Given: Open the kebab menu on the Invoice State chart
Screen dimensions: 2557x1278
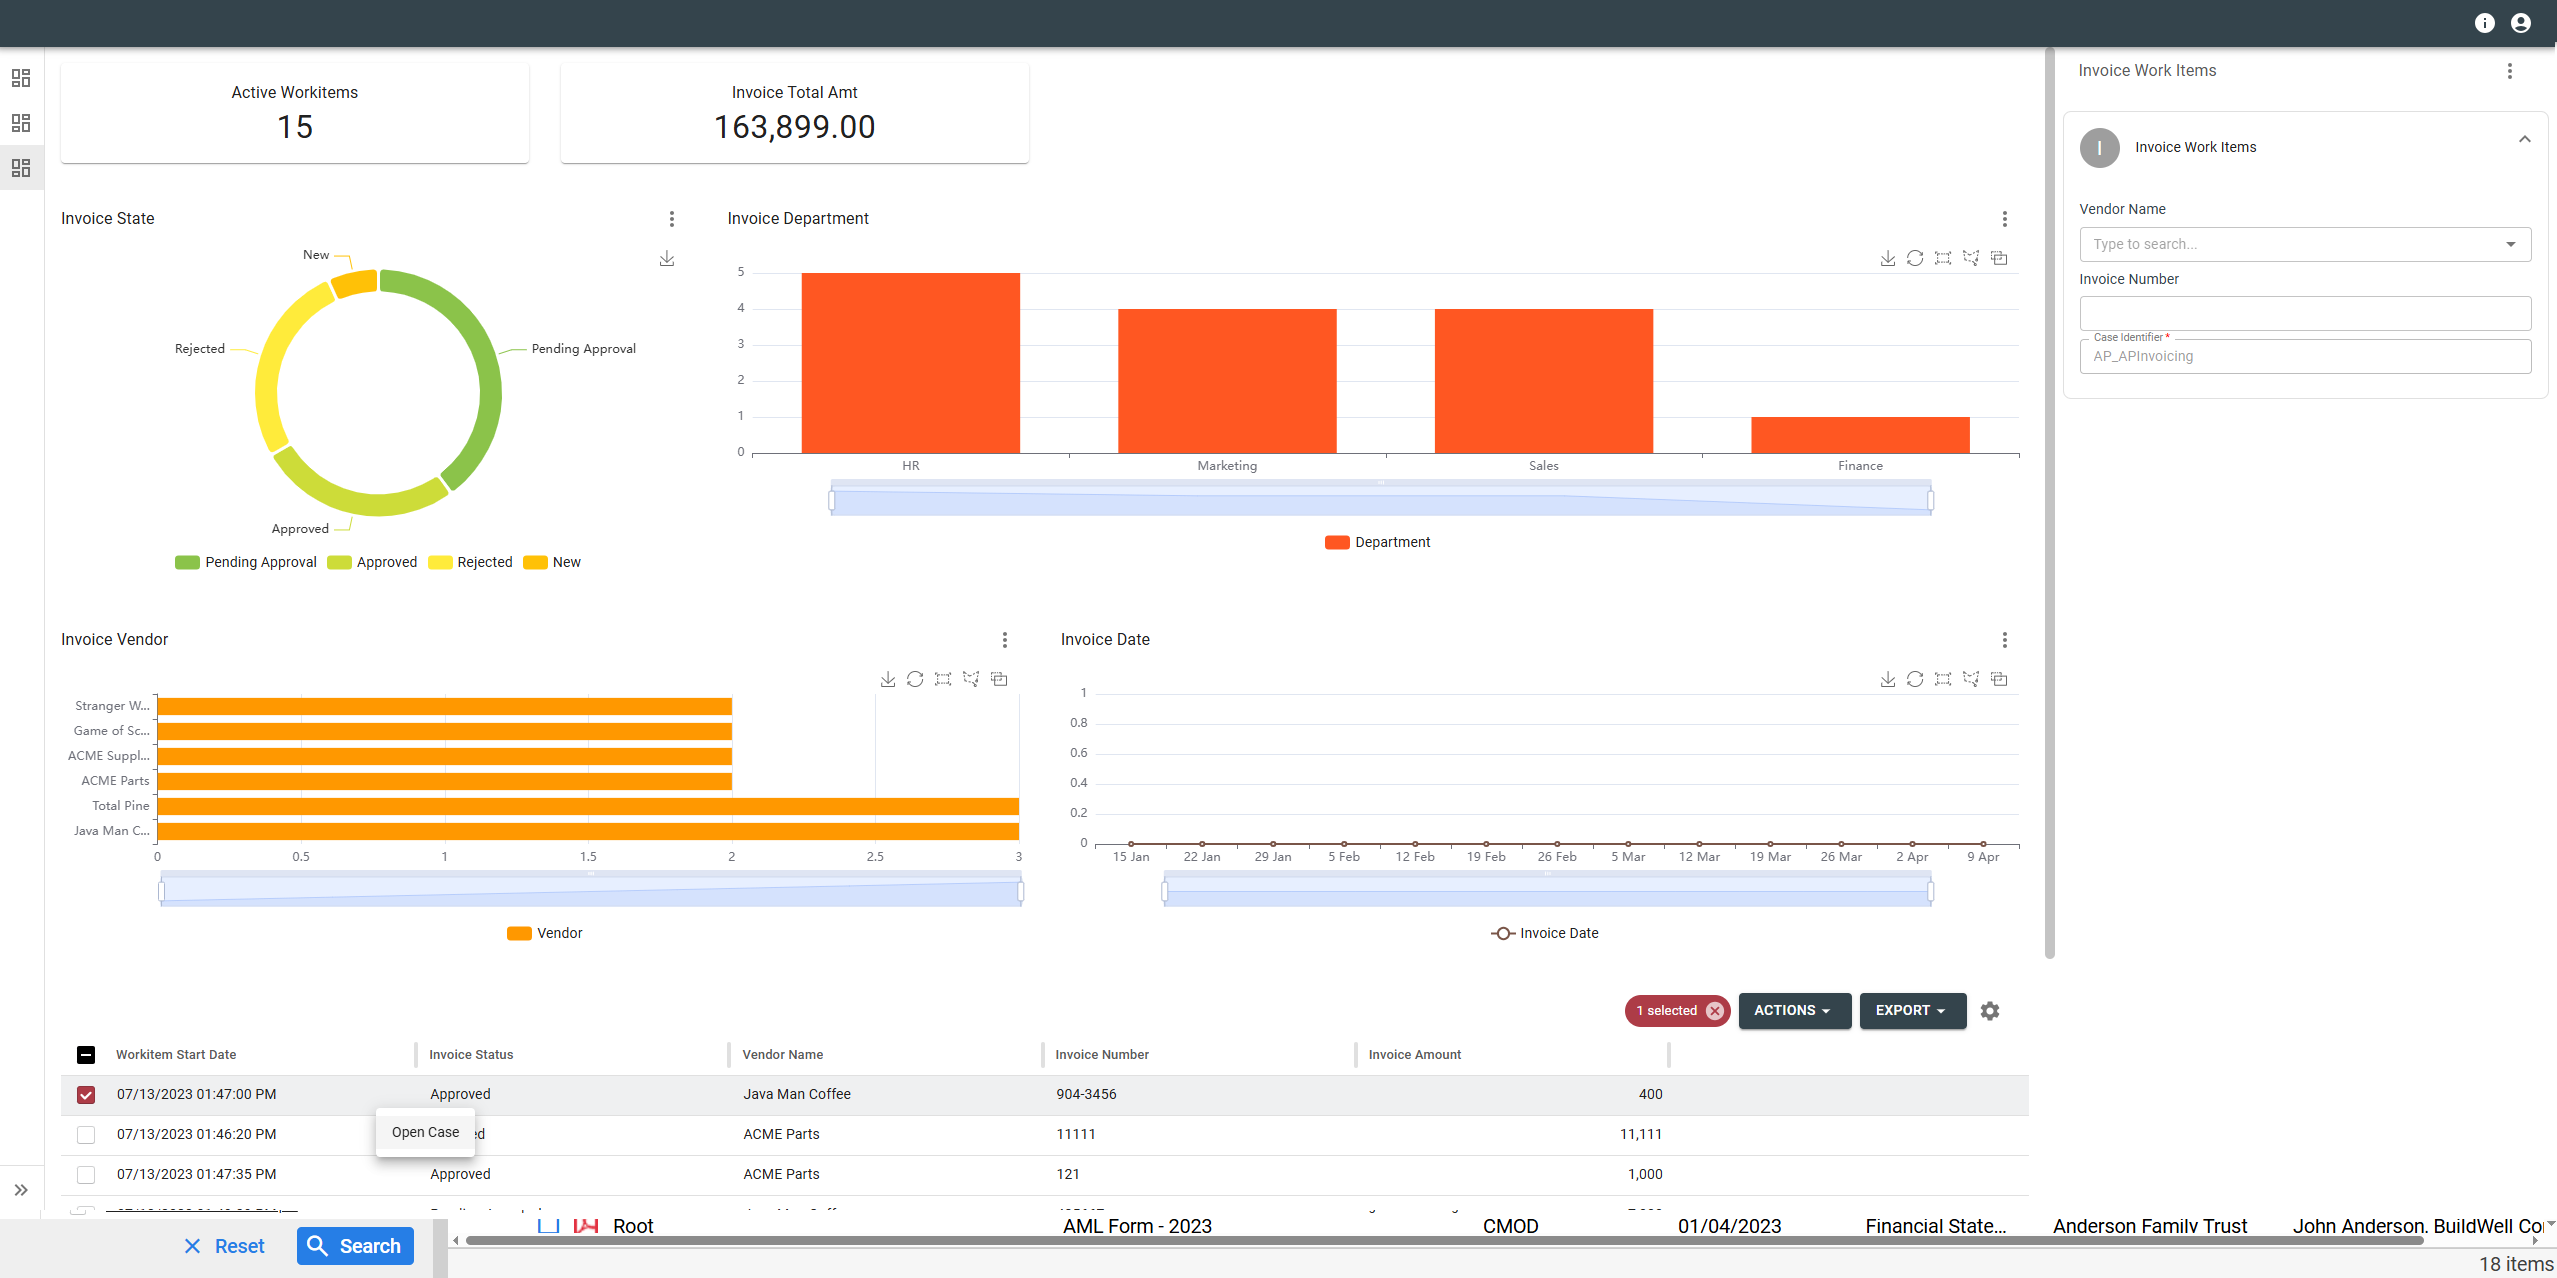Looking at the screenshot, I should (671, 219).
